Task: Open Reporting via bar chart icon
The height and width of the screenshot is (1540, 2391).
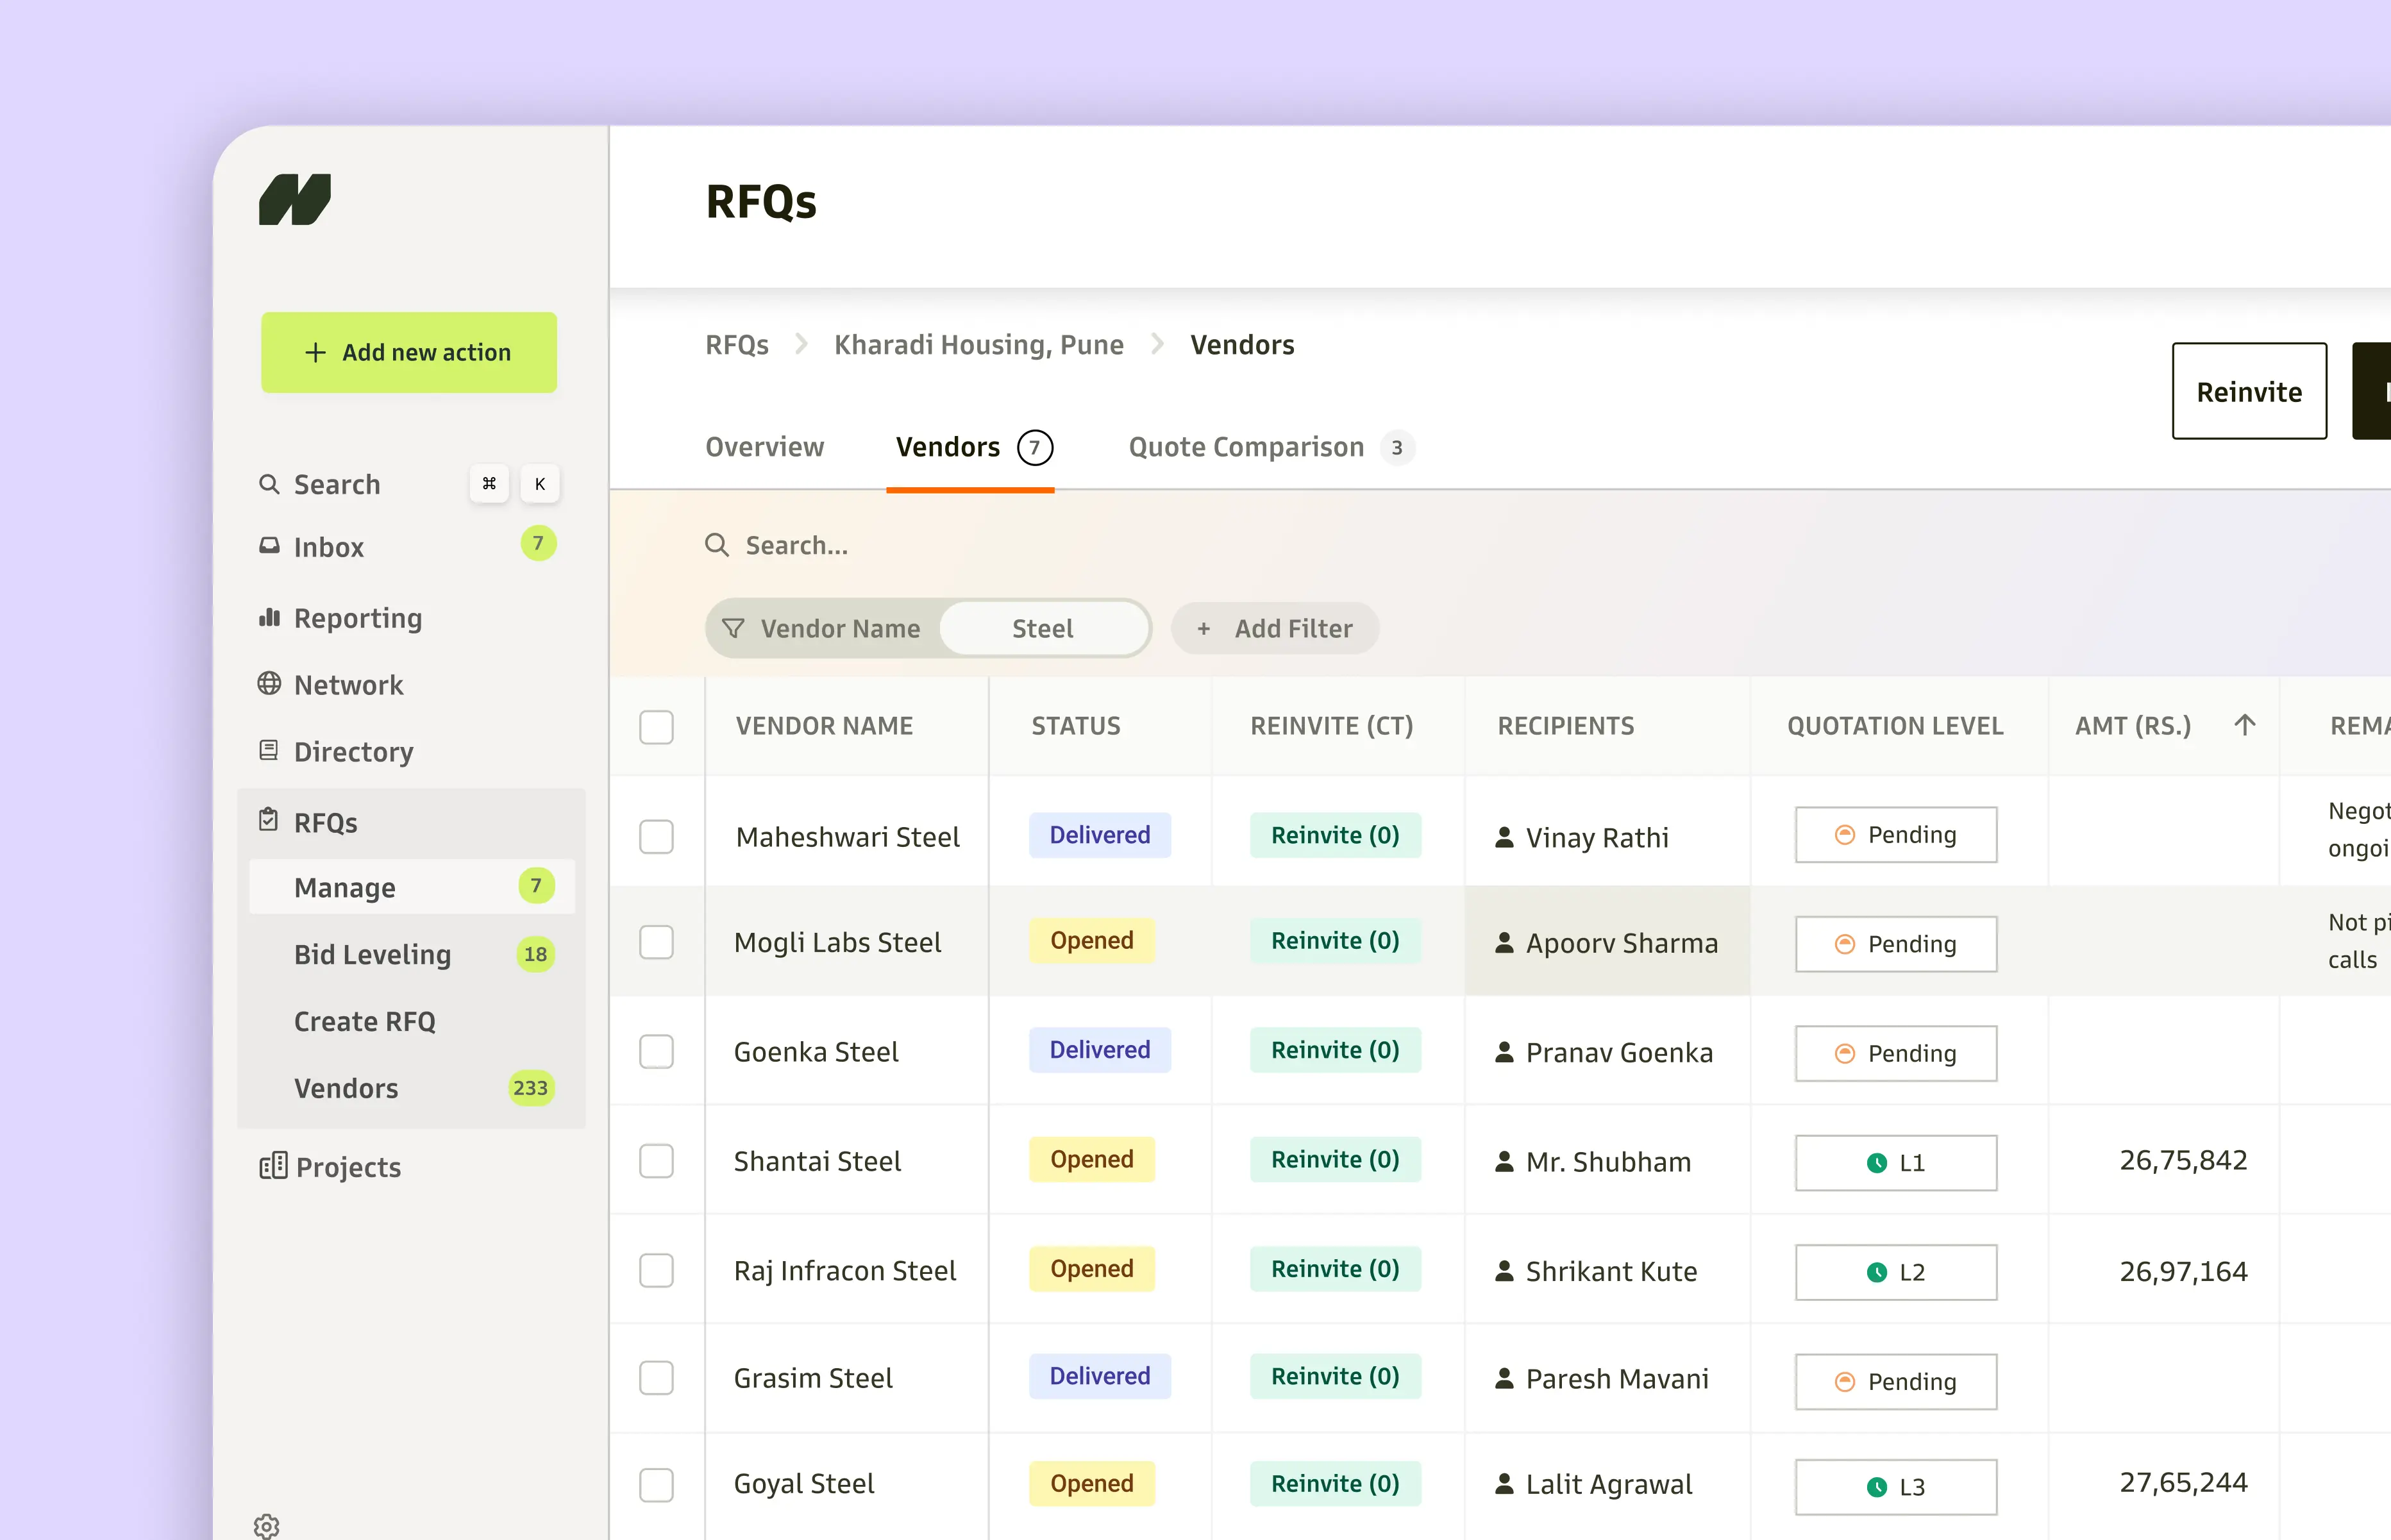Action: (x=269, y=617)
